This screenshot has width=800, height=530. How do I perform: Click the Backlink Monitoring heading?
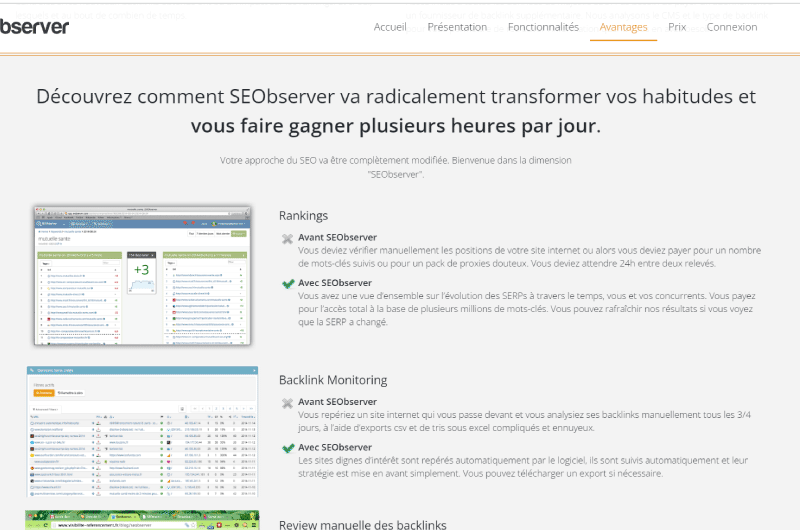[x=333, y=380]
